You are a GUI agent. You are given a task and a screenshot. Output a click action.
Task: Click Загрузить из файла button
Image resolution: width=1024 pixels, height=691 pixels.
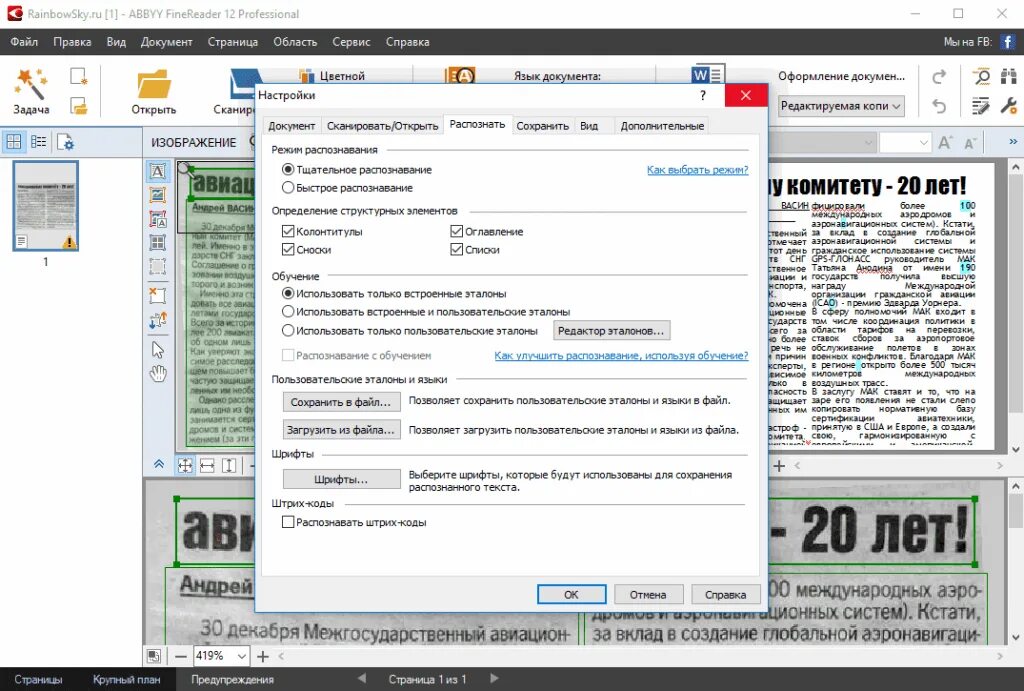(342, 430)
